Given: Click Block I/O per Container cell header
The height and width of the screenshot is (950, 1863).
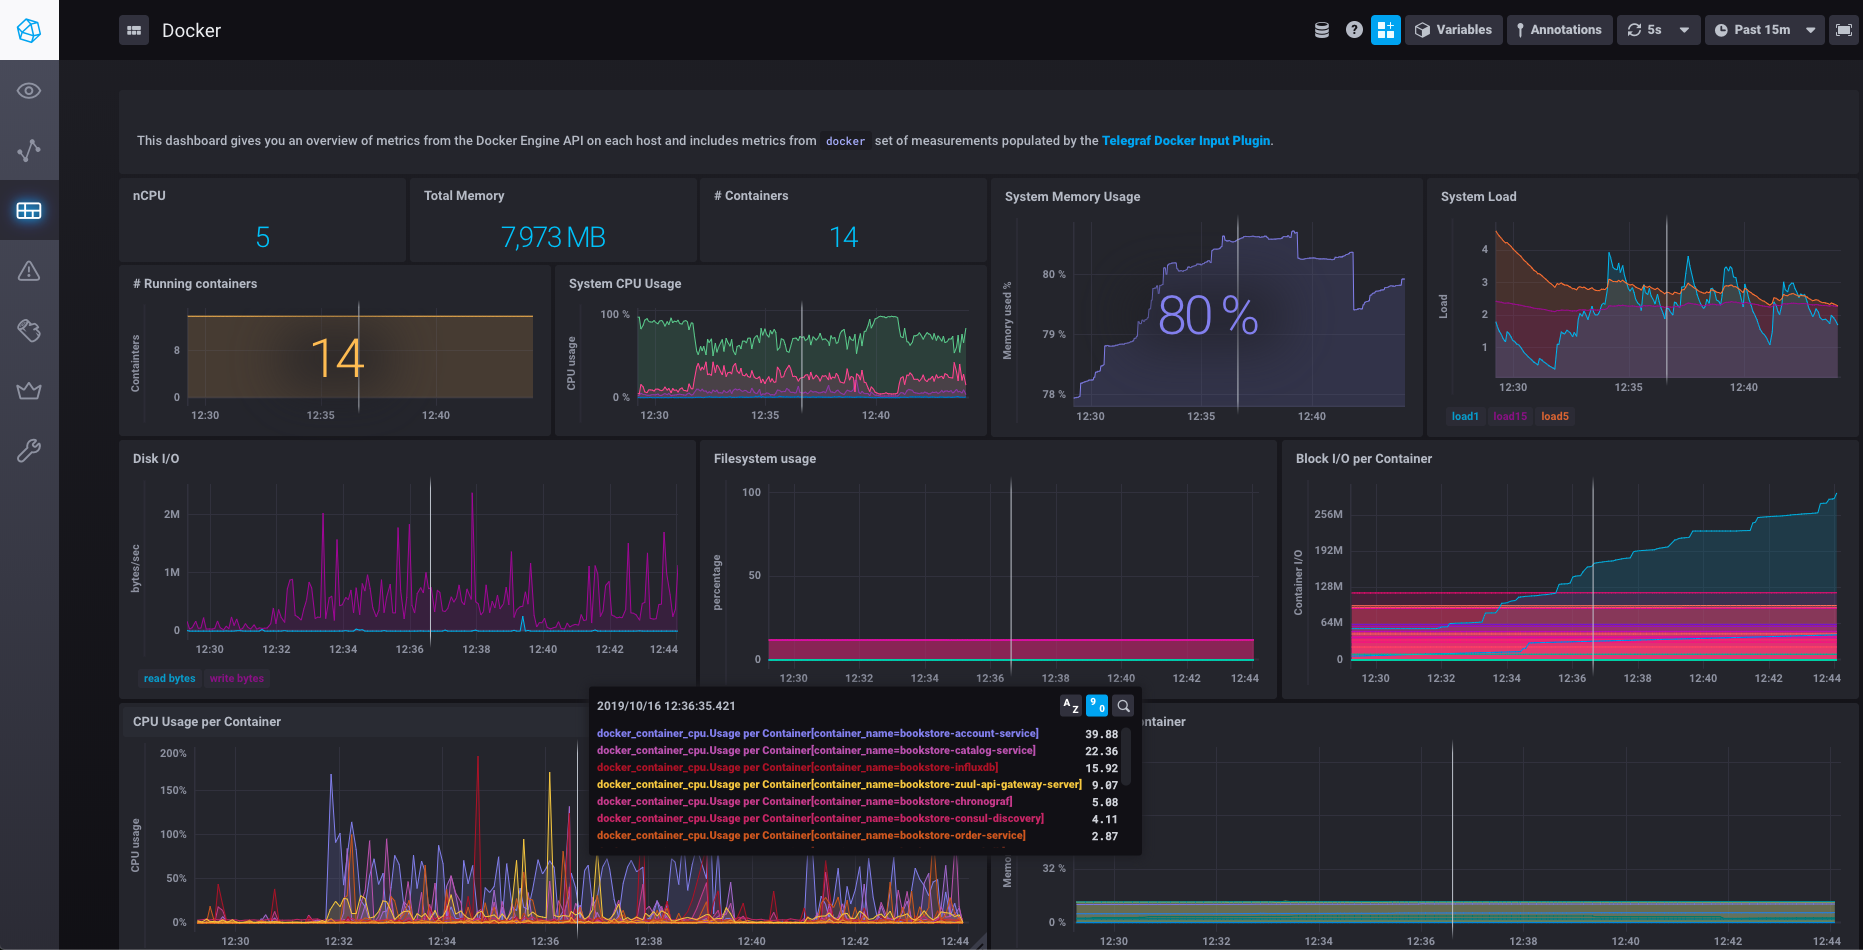Looking at the screenshot, I should [x=1364, y=459].
